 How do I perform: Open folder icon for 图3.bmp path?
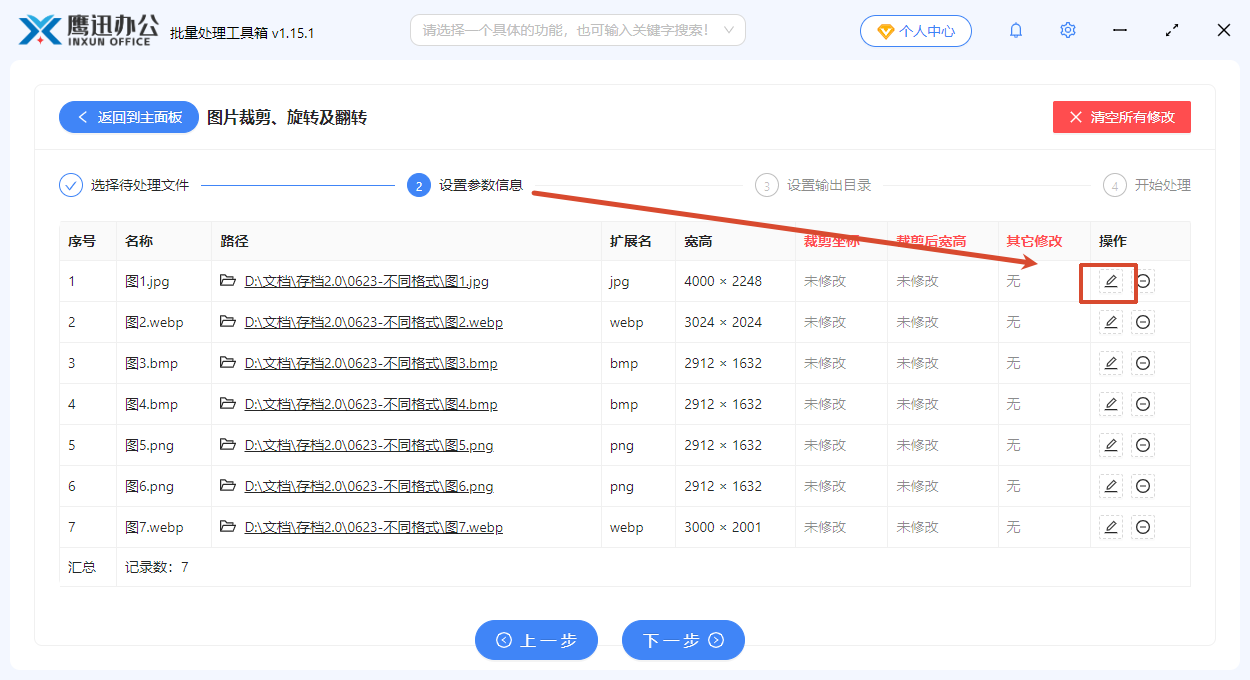[x=228, y=363]
